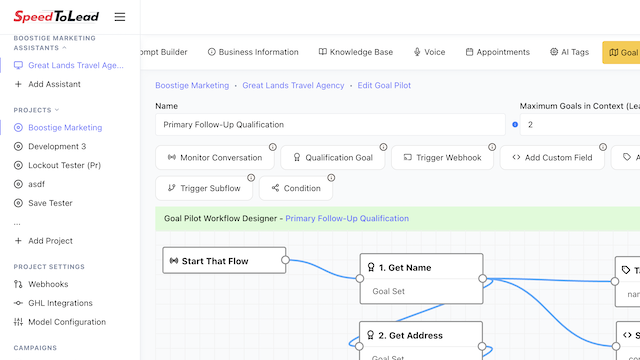Screen dimensions: 640x360
Task: Select the 1. Get Name node
Action: point(422,279)
